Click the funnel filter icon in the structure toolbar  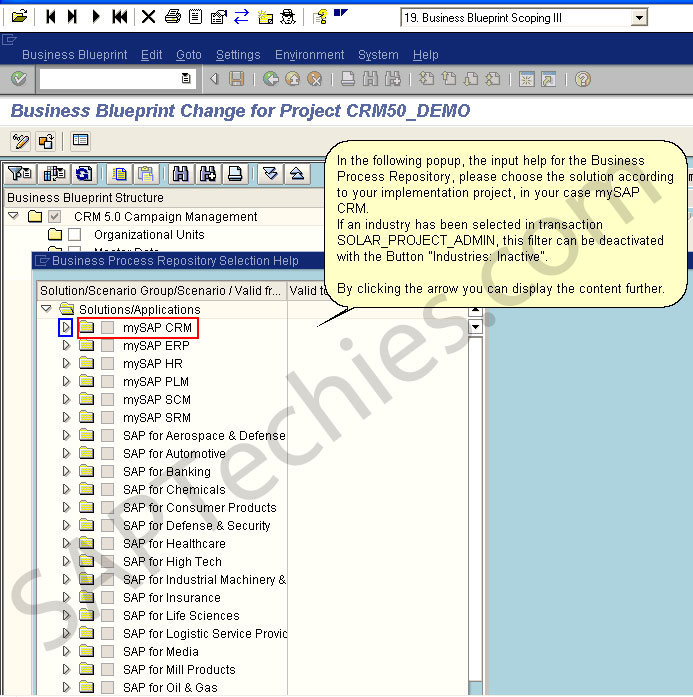tap(20, 173)
